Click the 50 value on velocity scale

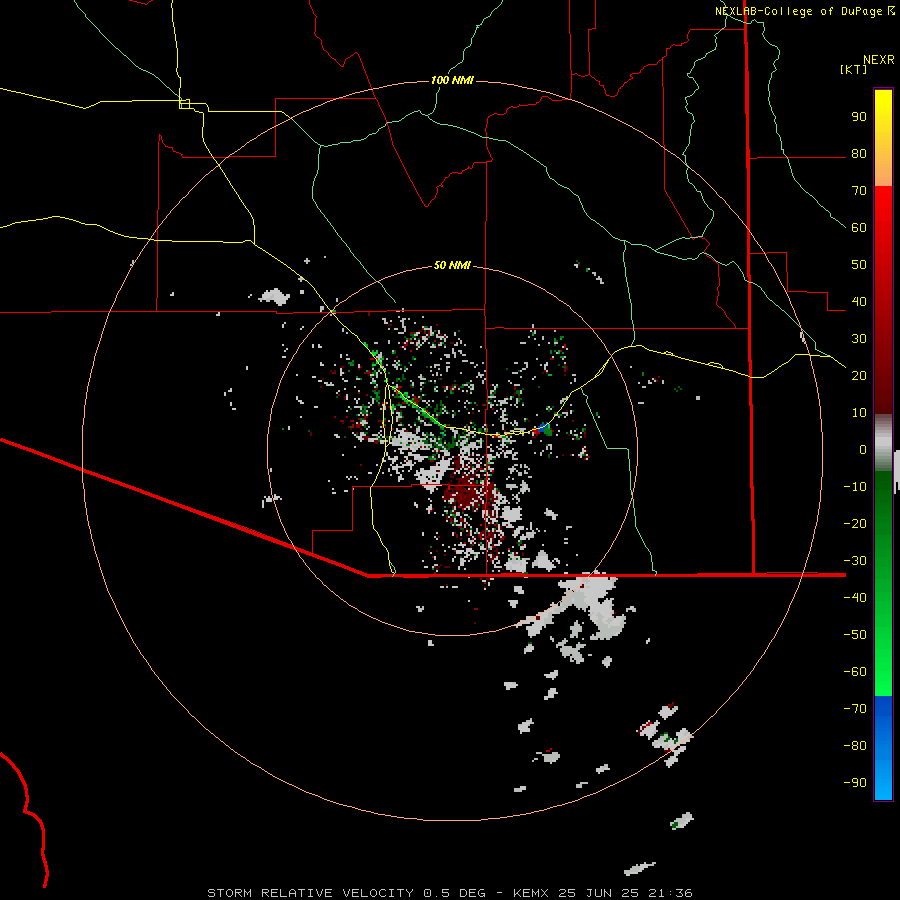[859, 265]
